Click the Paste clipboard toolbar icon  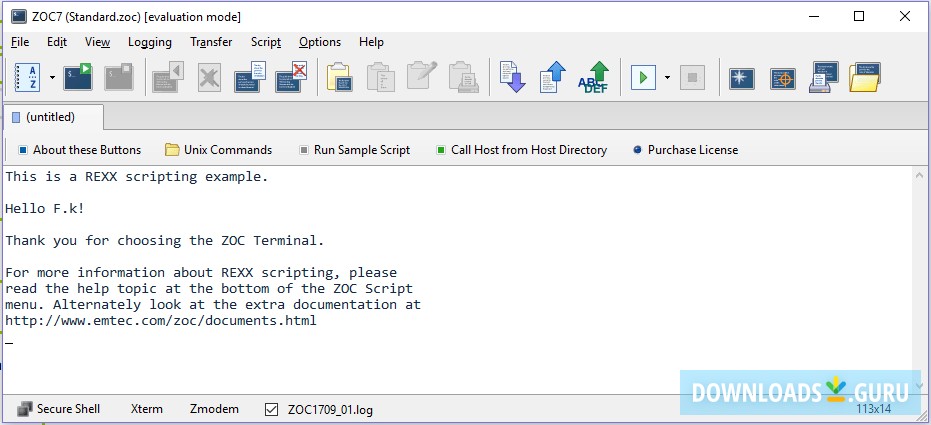(x=340, y=77)
